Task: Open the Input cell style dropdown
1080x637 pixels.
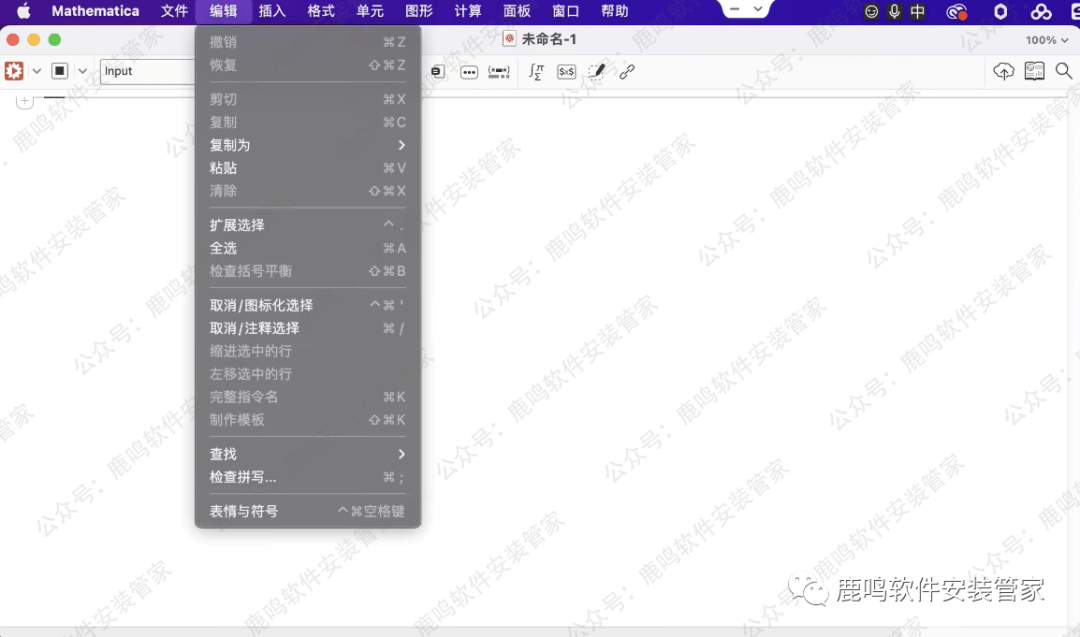Action: [148, 71]
